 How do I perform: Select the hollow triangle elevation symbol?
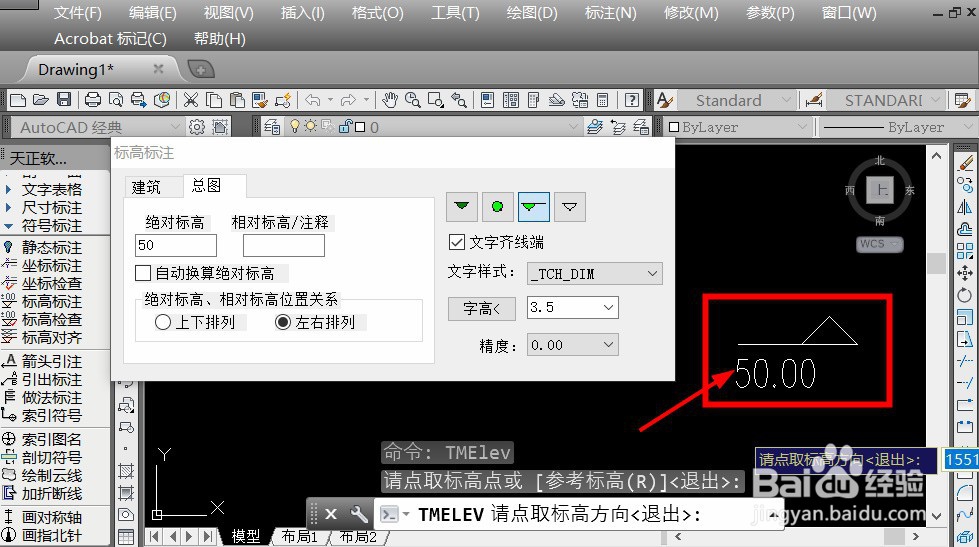coord(570,206)
